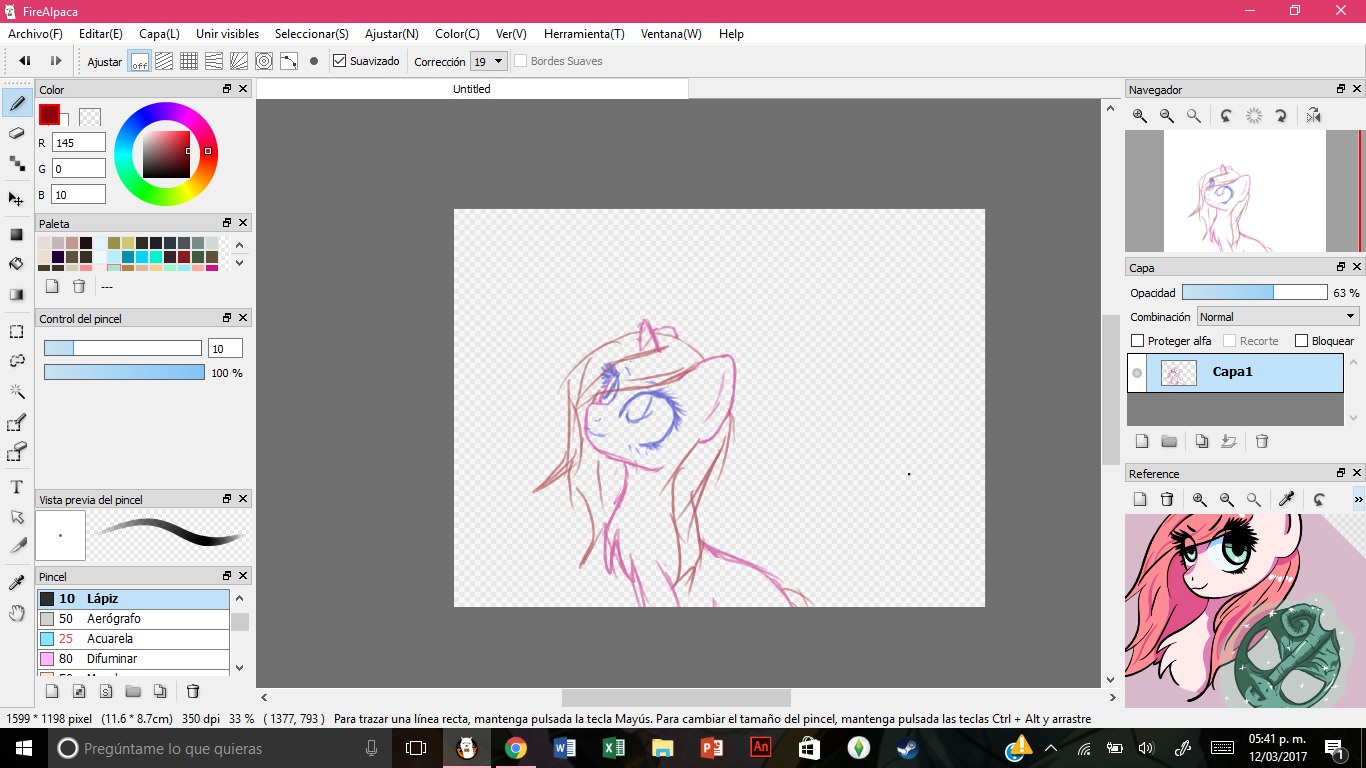Viewport: 1366px width, 768px height.
Task: Click the brush size value field
Action: point(225,348)
